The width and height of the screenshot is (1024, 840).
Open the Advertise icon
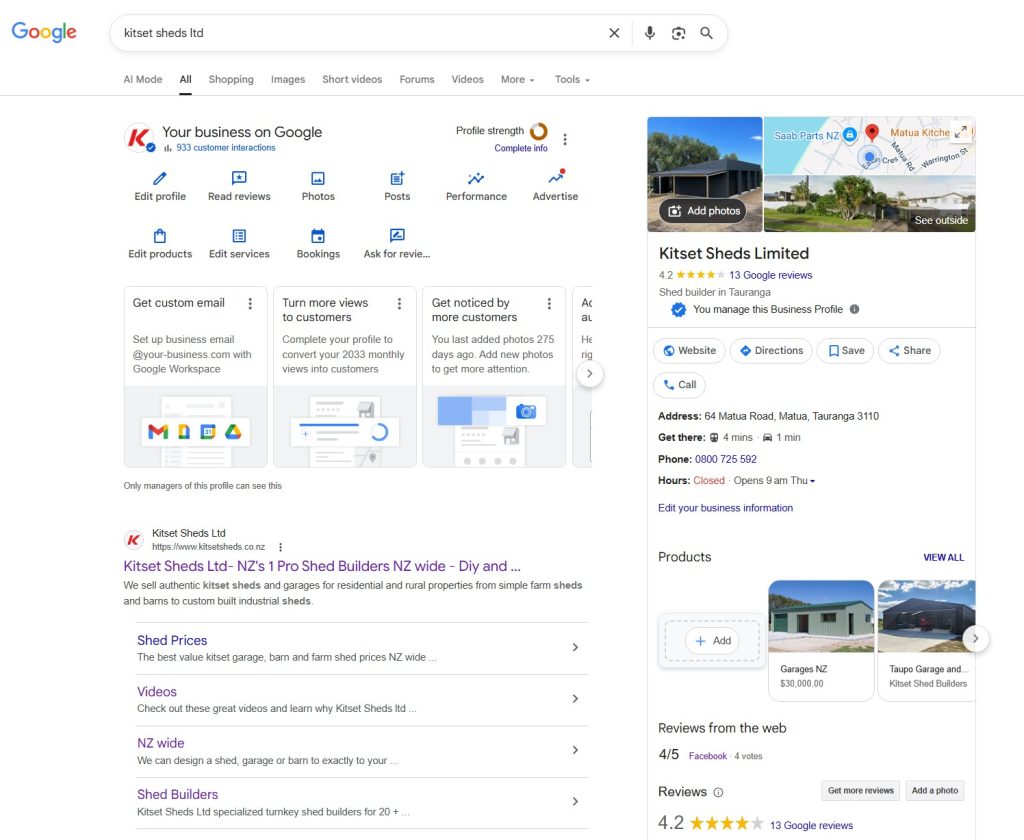[556, 177]
